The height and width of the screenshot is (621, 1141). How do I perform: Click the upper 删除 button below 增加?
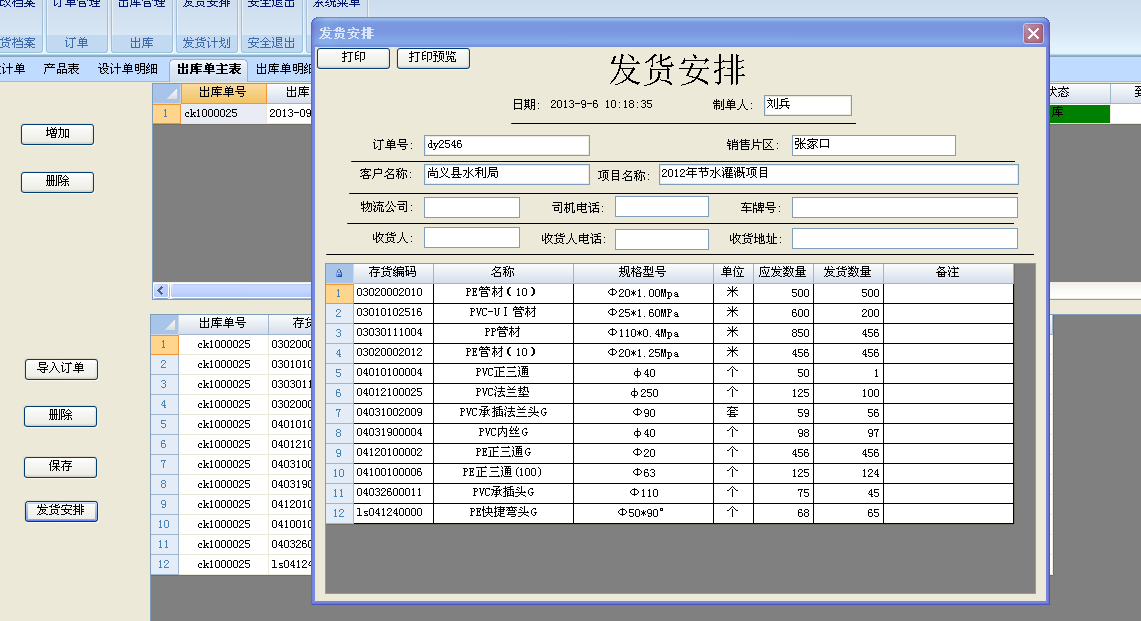[x=57, y=182]
